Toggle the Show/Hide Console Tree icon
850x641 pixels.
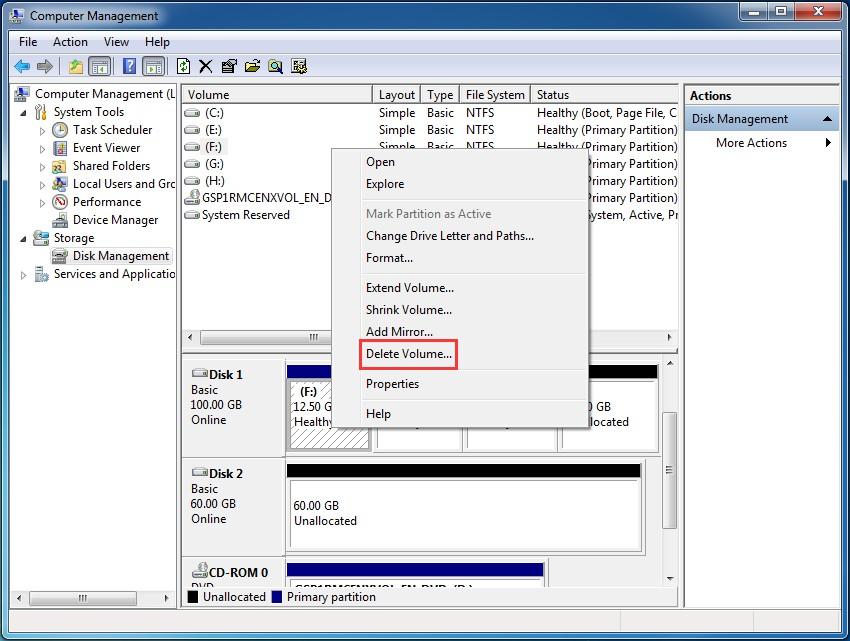click(100, 67)
